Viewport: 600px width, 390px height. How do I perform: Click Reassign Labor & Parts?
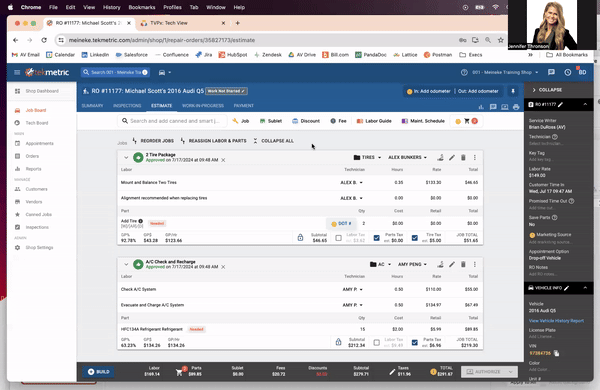(214, 141)
